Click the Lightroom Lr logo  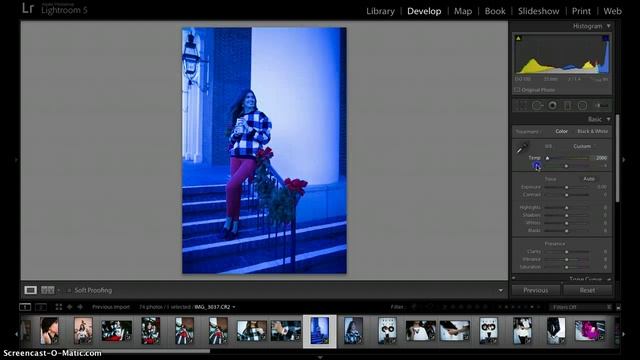click(x=28, y=8)
